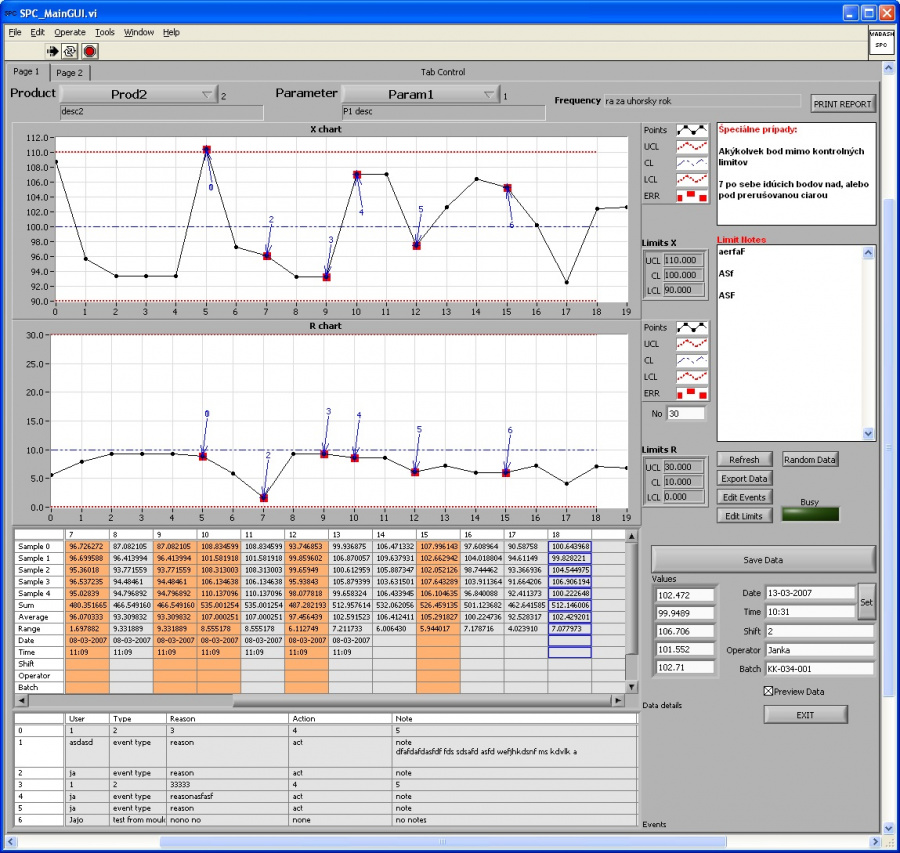Toggle the Preview Data checkbox
900x853 pixels.
click(768, 691)
